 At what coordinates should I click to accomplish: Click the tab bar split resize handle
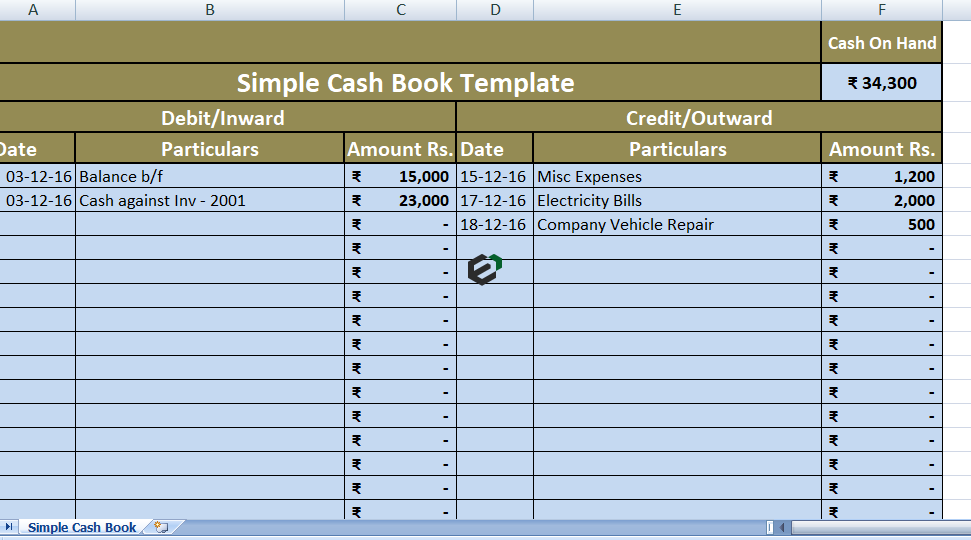(x=769, y=527)
